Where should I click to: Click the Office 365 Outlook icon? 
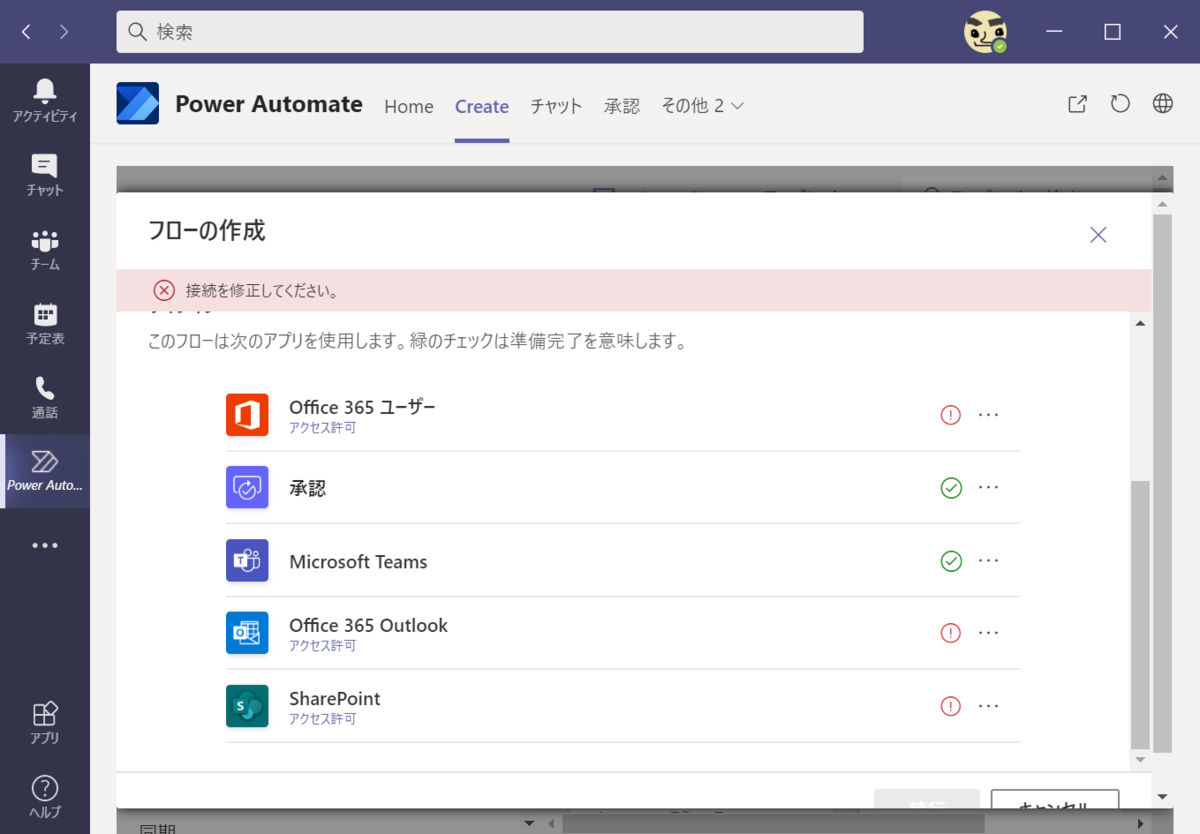(x=247, y=633)
